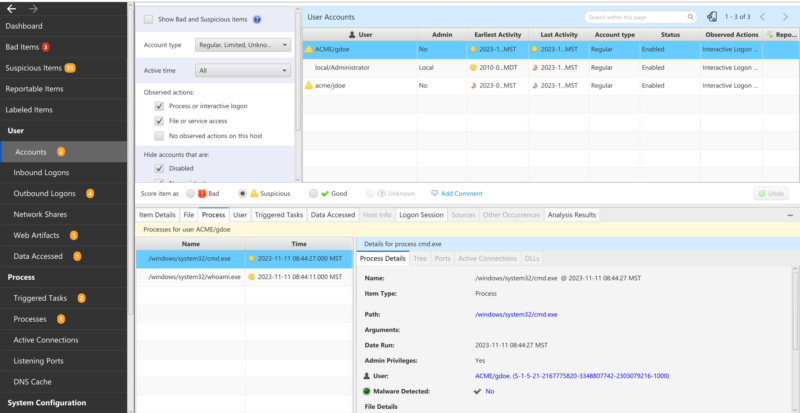Viewport: 800px width, 413px height.
Task: Open the Triggered Tasks tab
Action: point(279,215)
